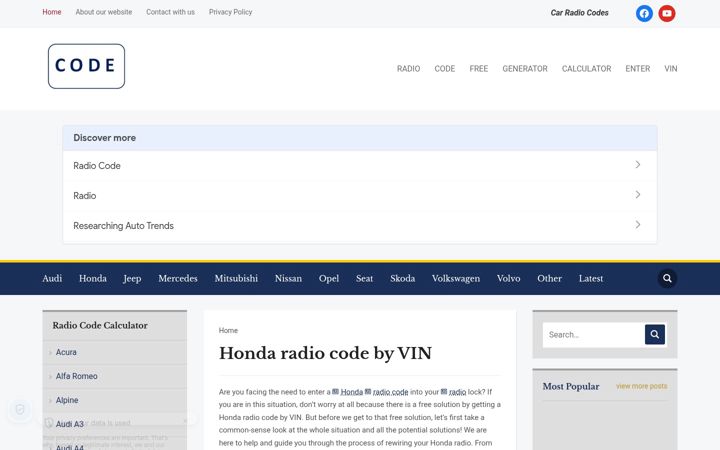Open the Jeep category
Image resolution: width=720 pixels, height=450 pixels.
[x=132, y=278]
